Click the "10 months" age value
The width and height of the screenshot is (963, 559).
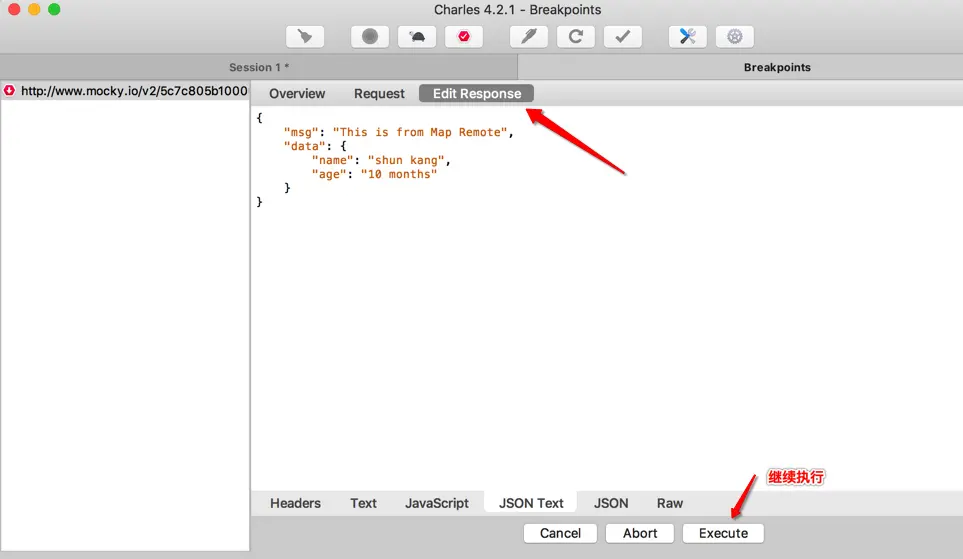pyautogui.click(x=399, y=174)
